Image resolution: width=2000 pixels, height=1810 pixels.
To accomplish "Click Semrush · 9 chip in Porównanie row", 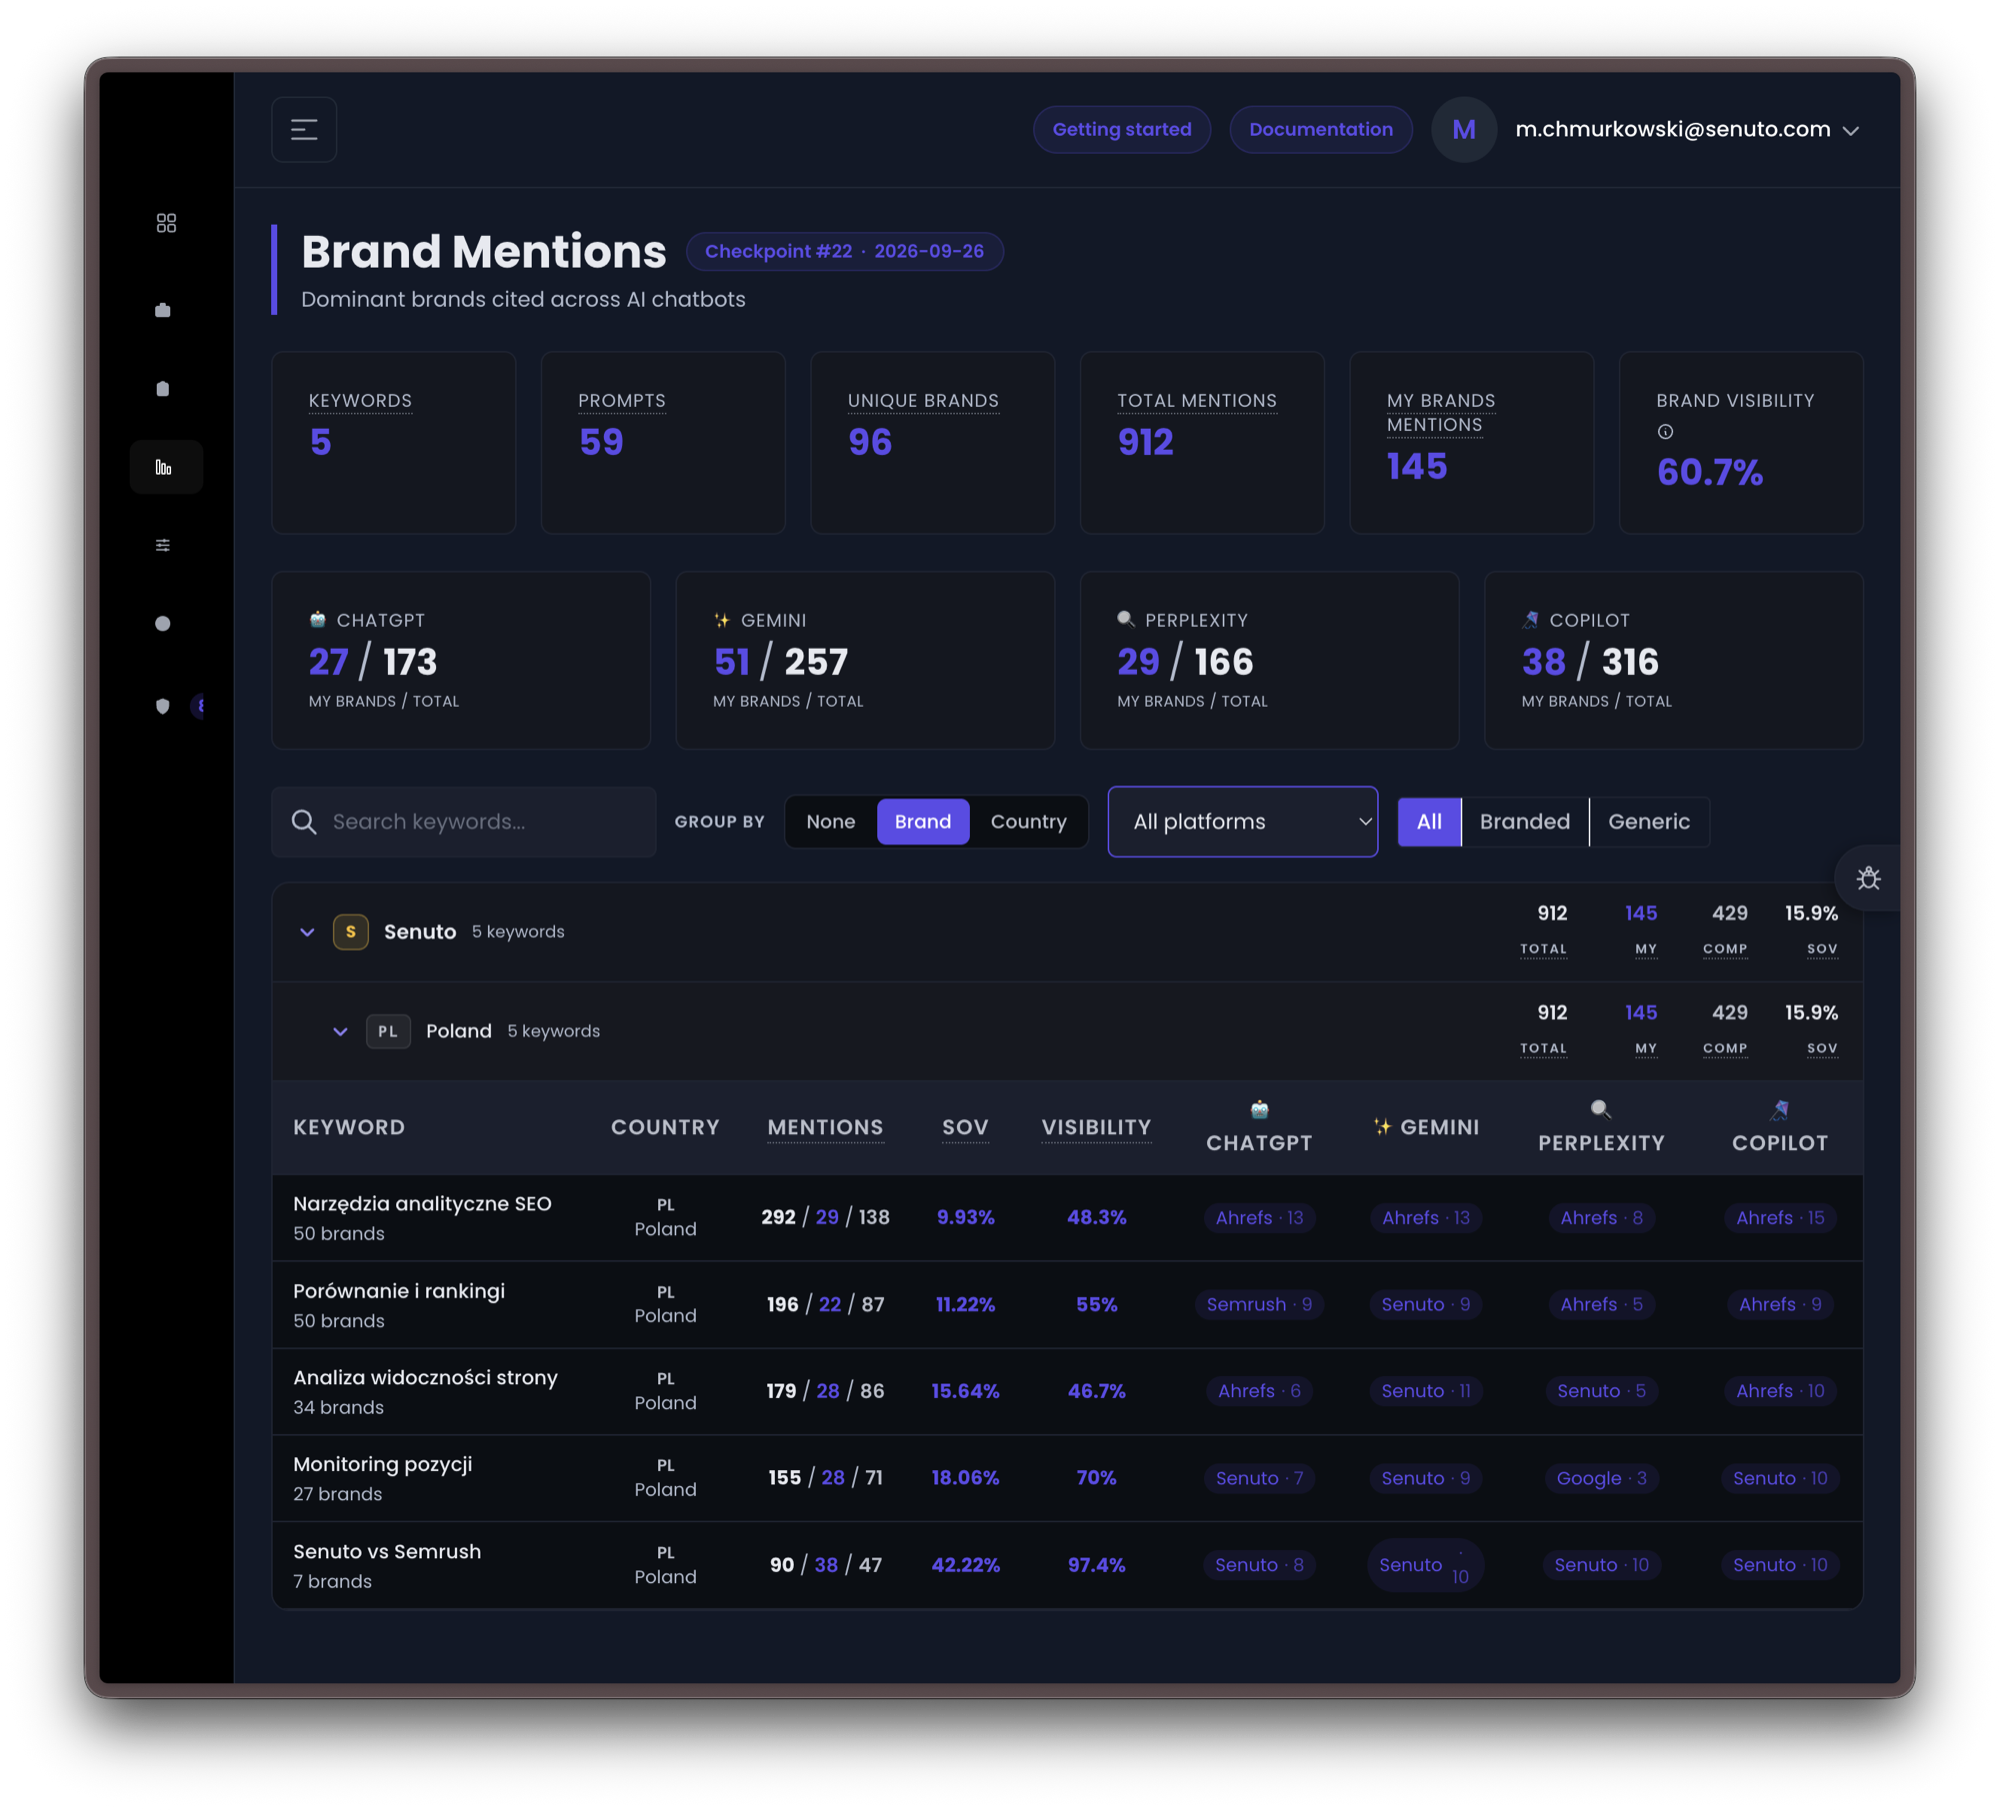I will coord(1259,1304).
